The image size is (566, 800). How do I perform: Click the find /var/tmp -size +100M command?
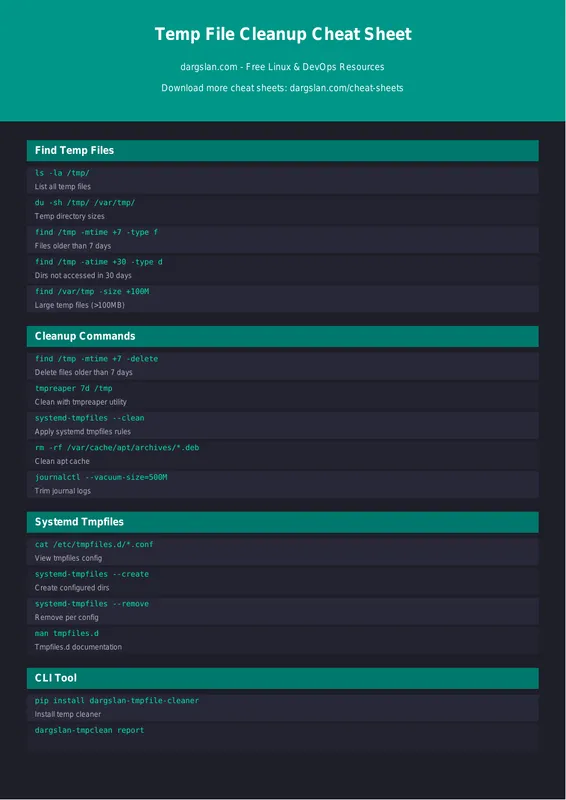92,291
